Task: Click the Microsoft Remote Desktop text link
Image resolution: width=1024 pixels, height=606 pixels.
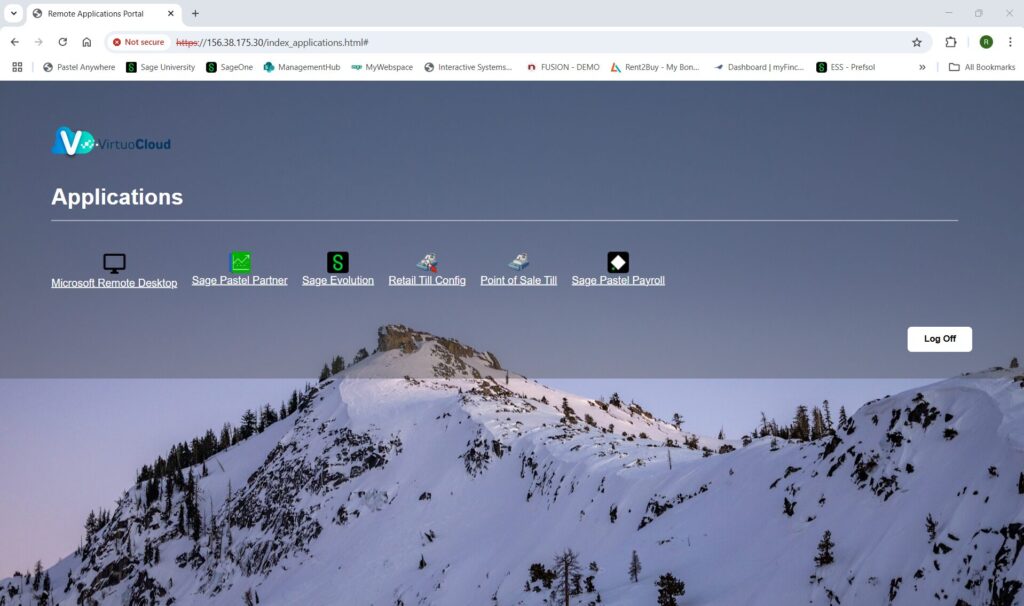Action: click(x=114, y=283)
